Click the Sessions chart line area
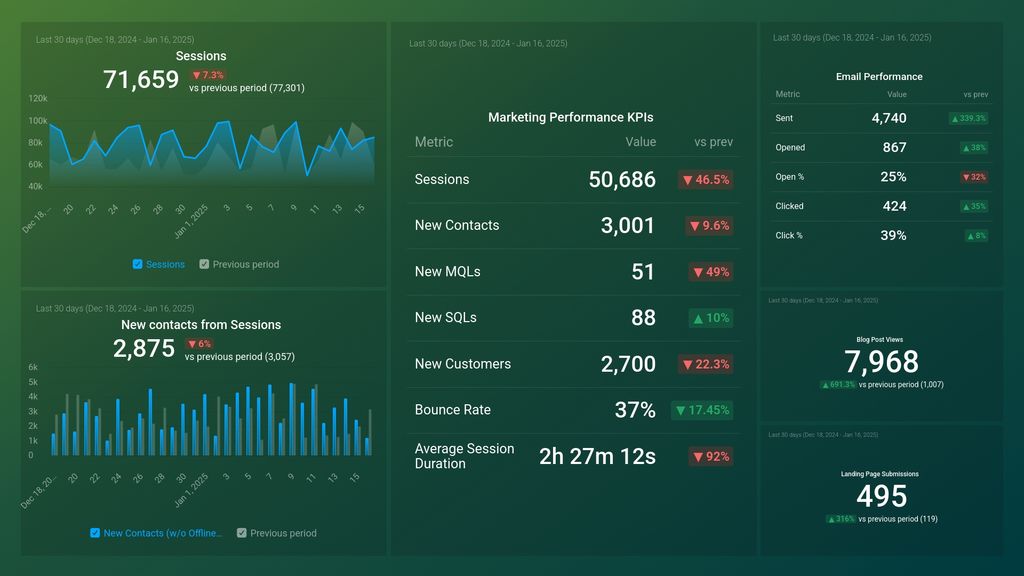Screen dimensions: 1024x576 [212, 152]
